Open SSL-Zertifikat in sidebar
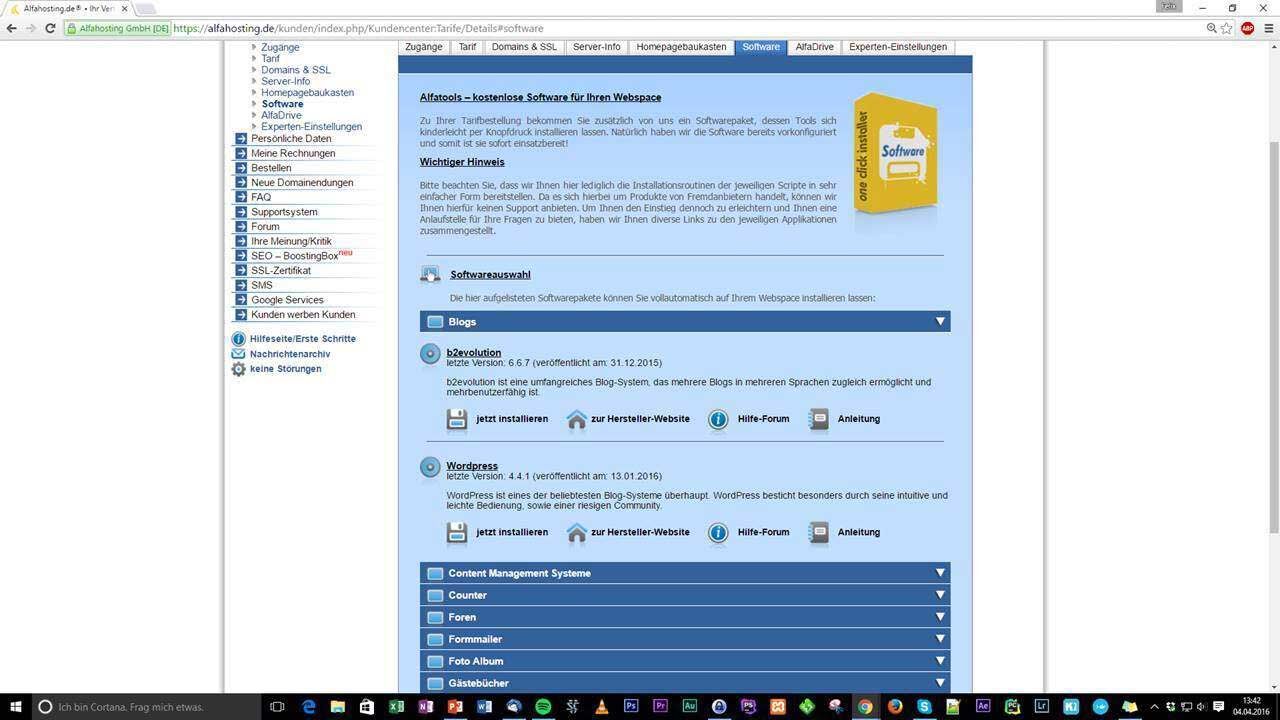 tap(281, 271)
